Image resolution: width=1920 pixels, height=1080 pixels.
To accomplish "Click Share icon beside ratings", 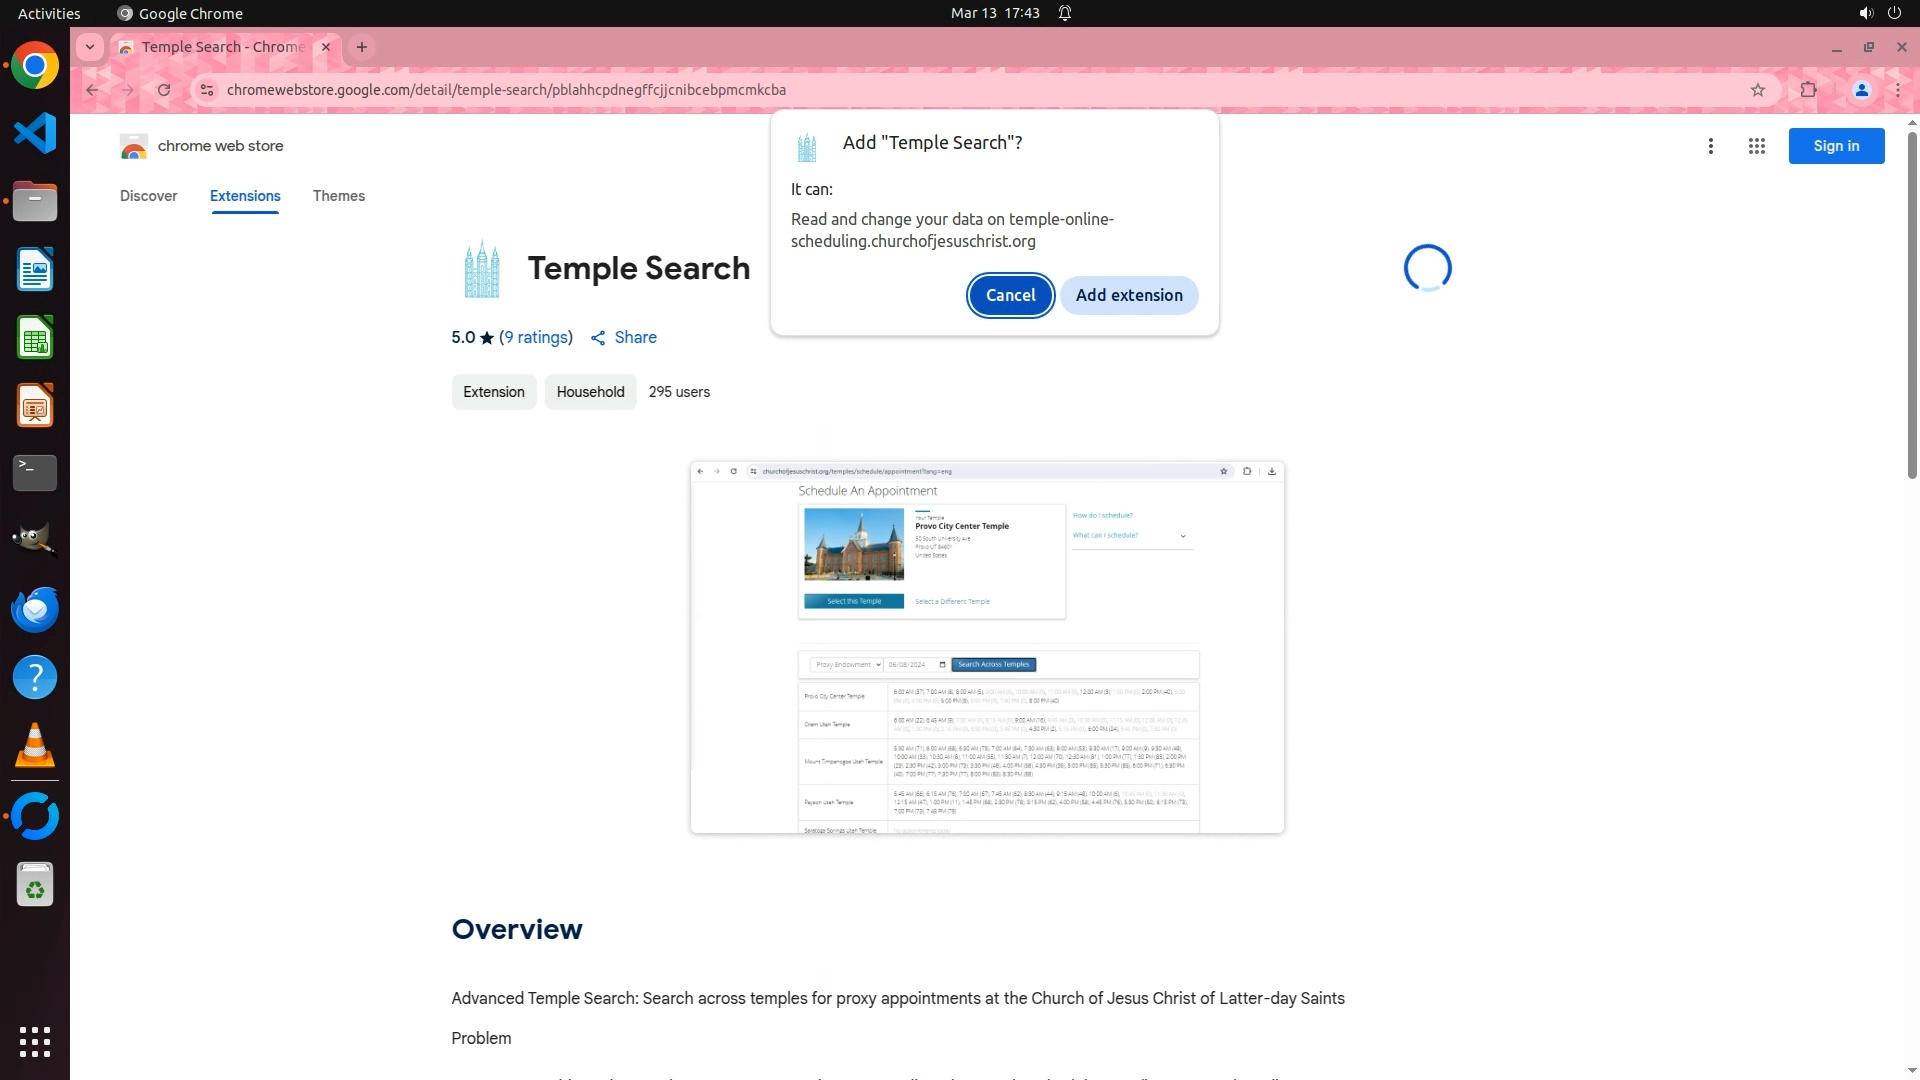I will 598,338.
